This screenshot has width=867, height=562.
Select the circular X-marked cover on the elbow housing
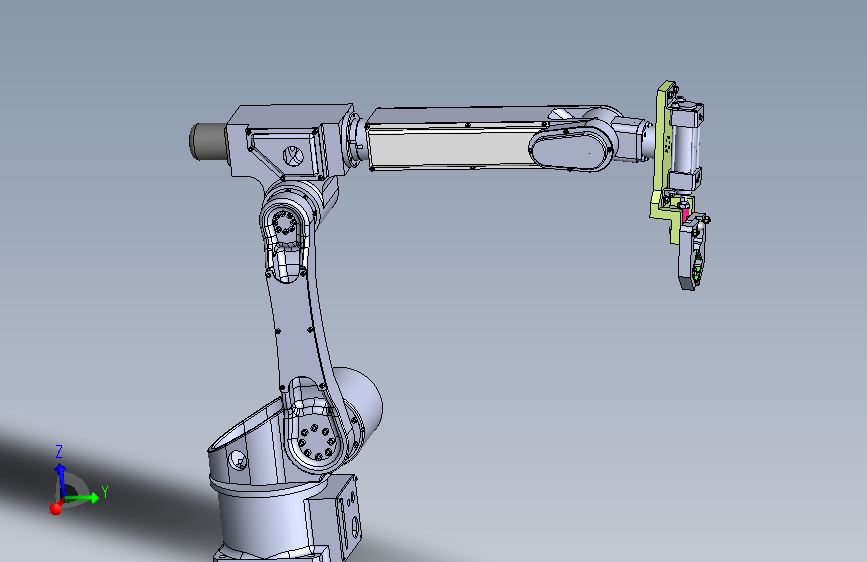[294, 155]
